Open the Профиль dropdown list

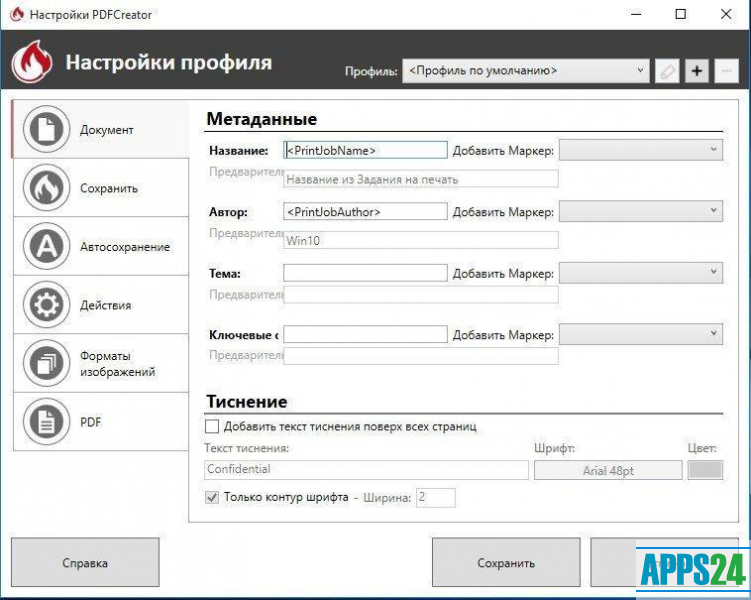(x=526, y=71)
